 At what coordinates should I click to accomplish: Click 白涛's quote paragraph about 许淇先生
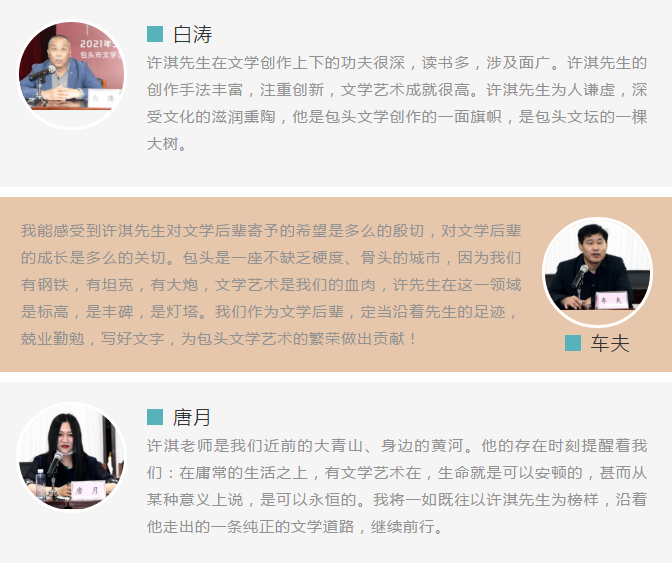pos(397,103)
